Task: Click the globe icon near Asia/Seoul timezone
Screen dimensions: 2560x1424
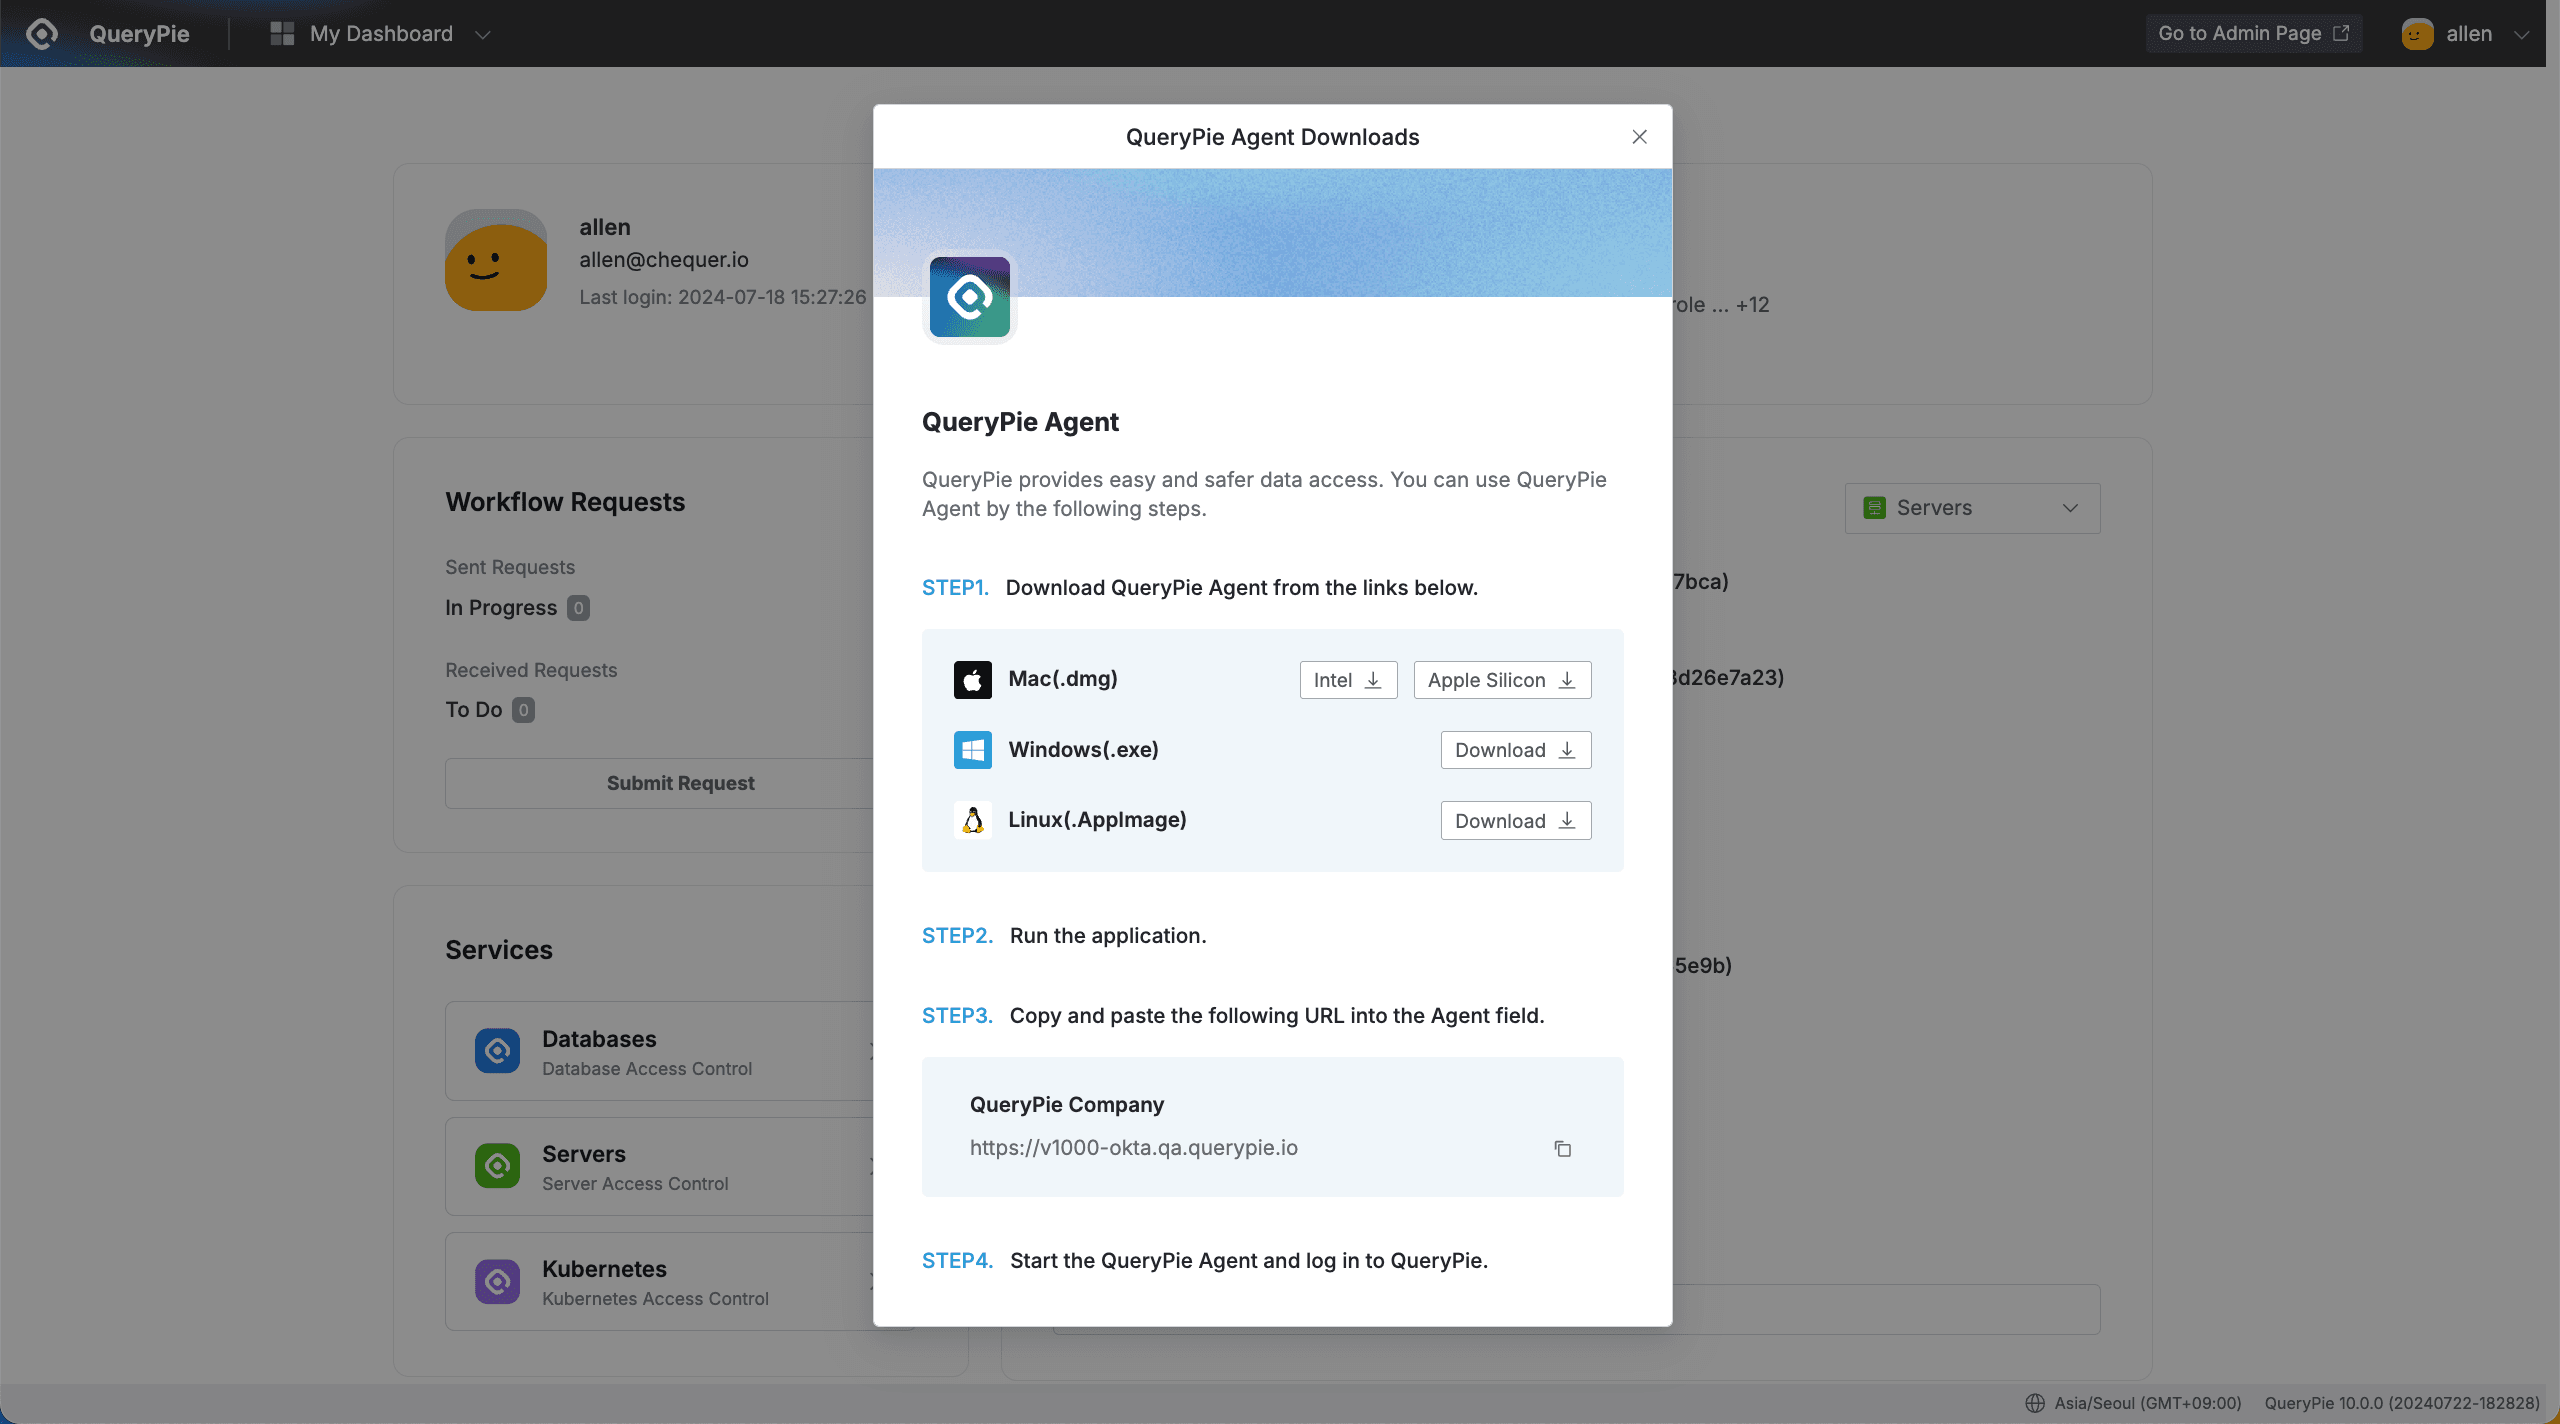Action: (x=2036, y=1402)
